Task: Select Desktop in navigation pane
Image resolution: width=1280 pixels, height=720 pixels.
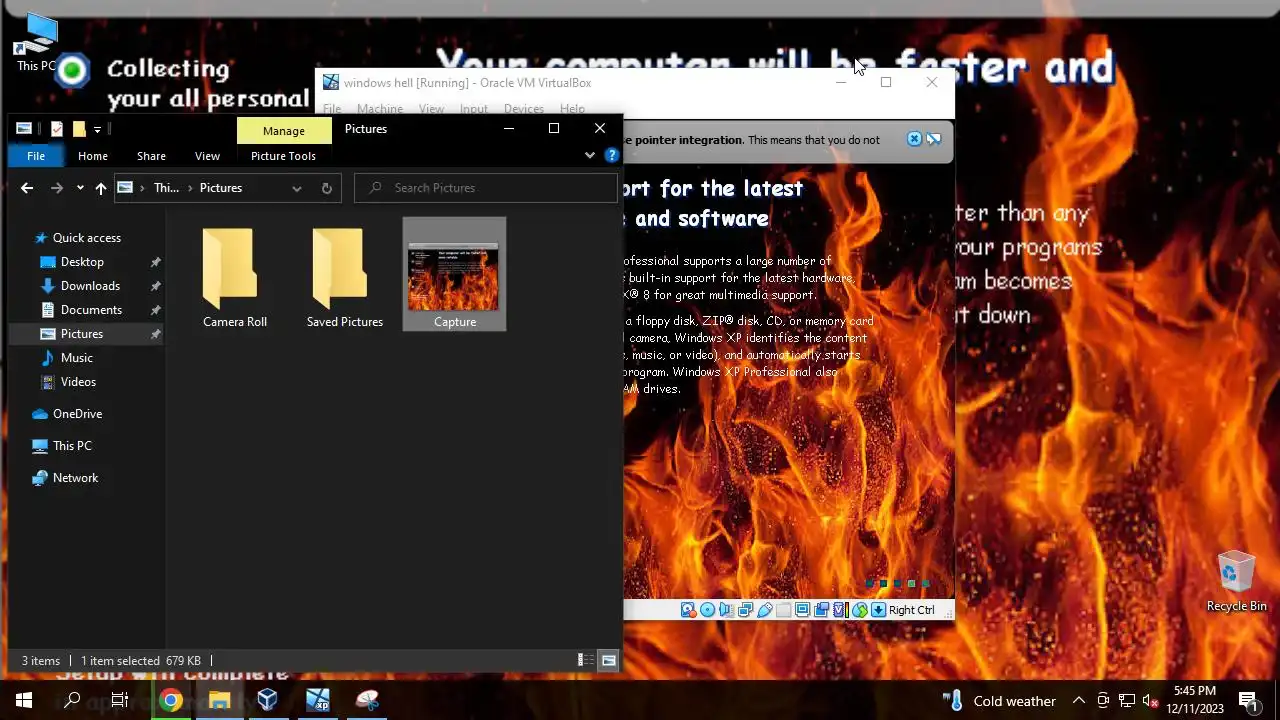Action: [82, 262]
